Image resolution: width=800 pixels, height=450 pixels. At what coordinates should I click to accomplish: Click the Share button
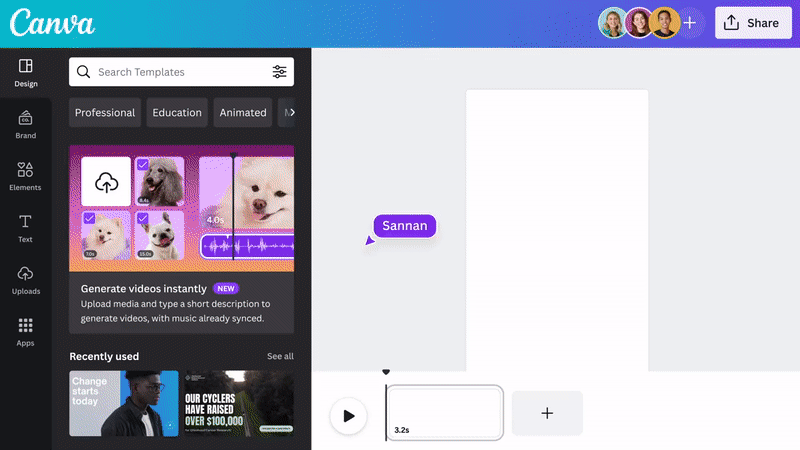(752, 23)
